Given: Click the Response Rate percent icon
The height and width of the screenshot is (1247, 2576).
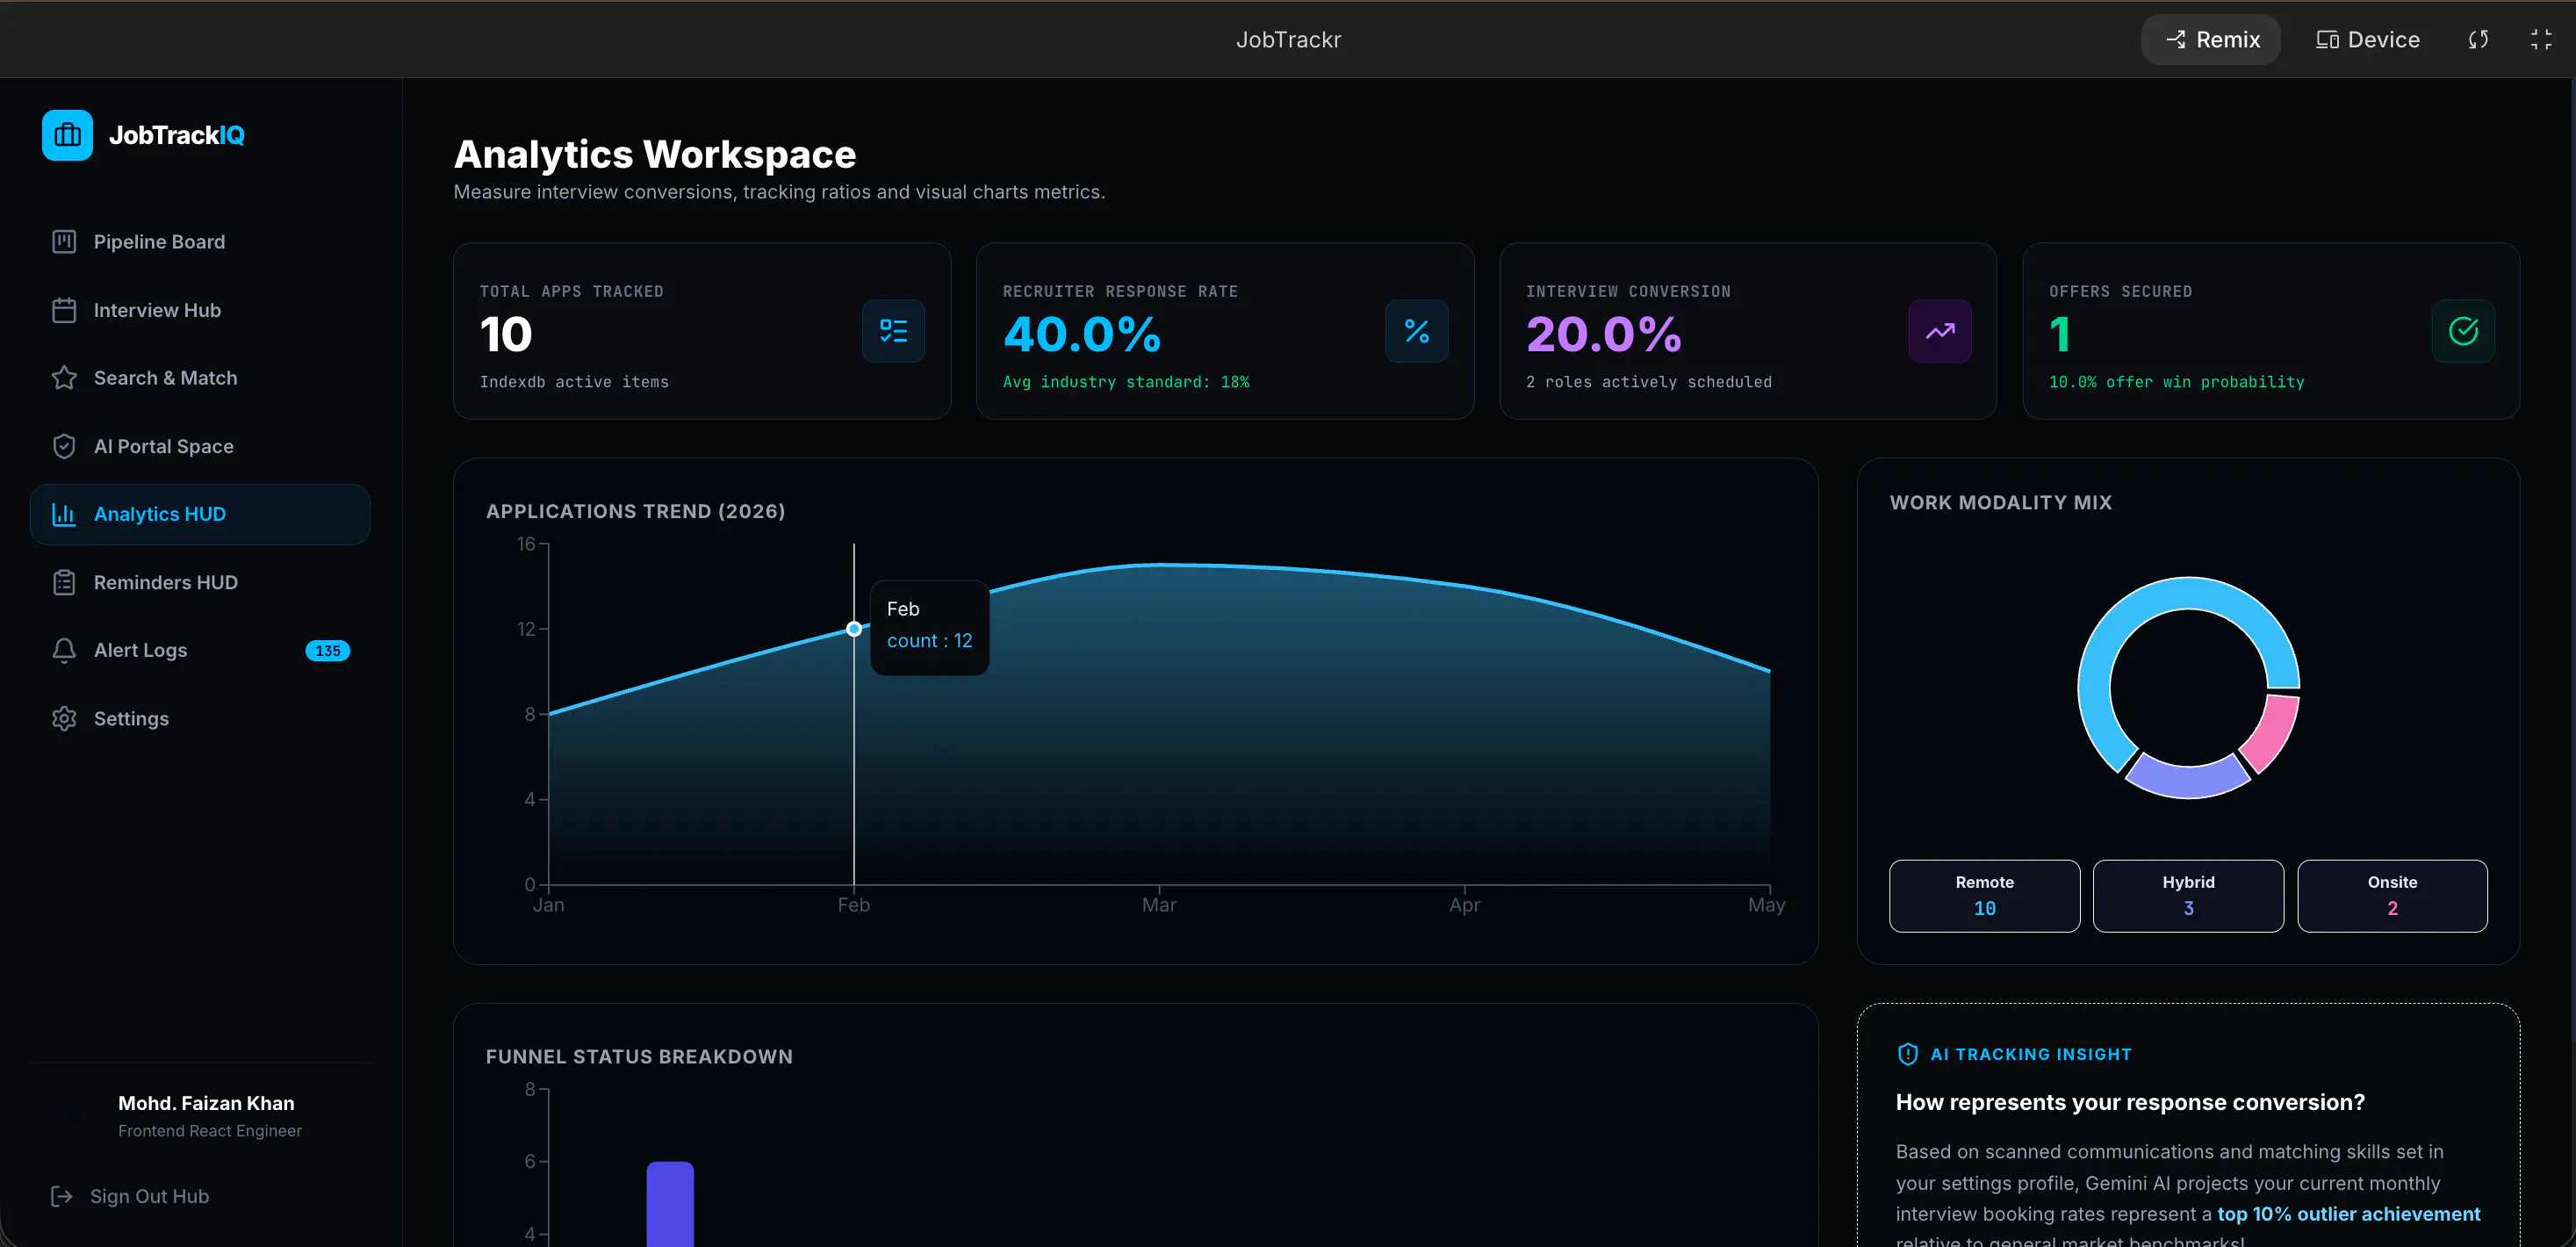Looking at the screenshot, I should 1416,331.
